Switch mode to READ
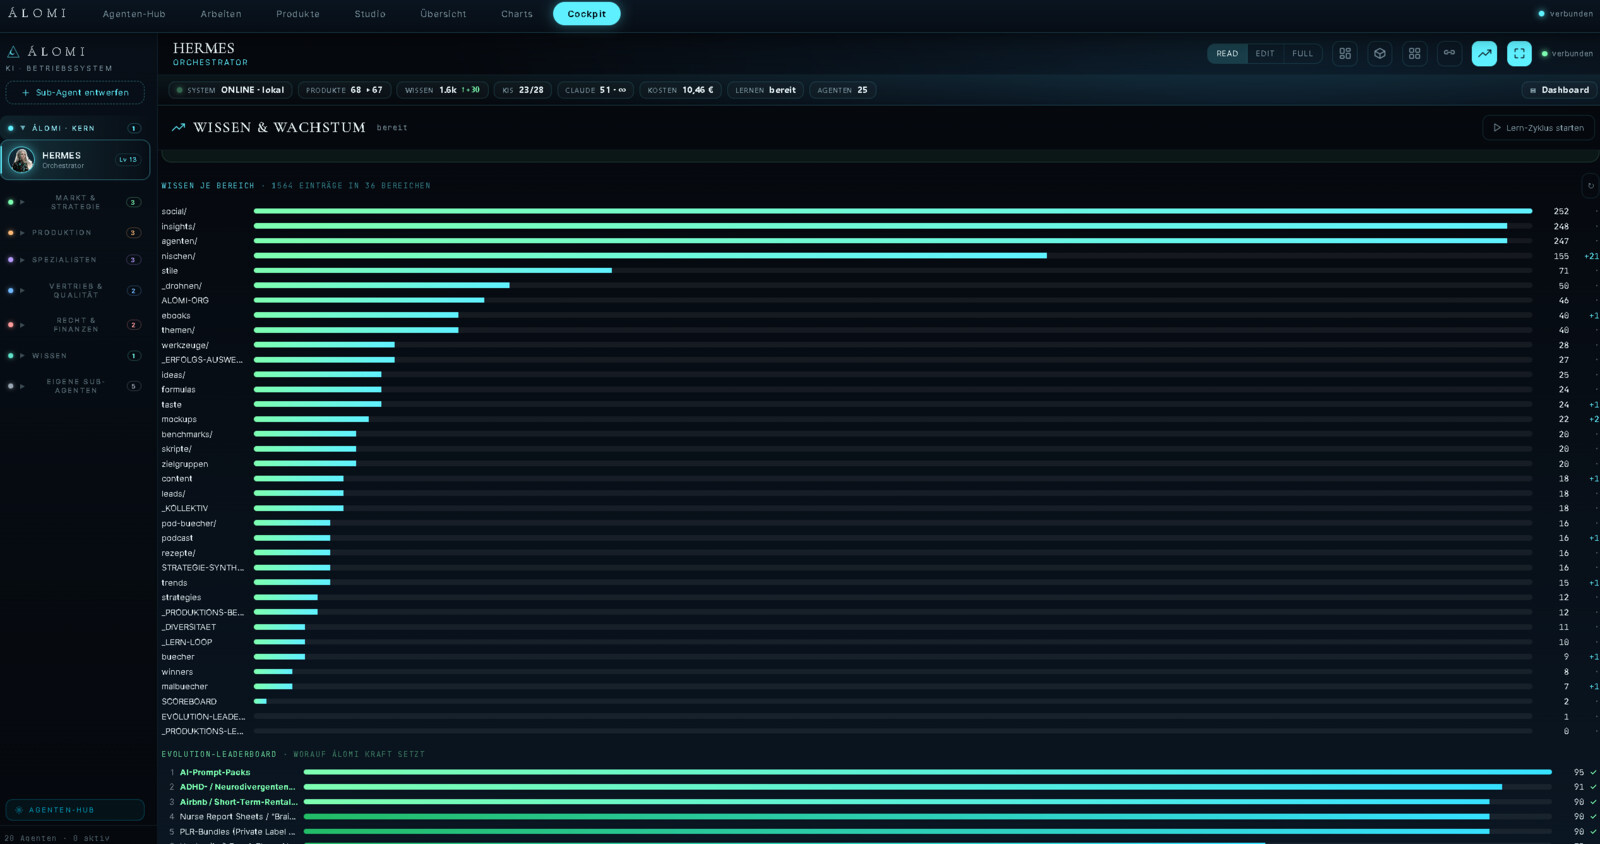The image size is (1600, 844). [x=1227, y=54]
